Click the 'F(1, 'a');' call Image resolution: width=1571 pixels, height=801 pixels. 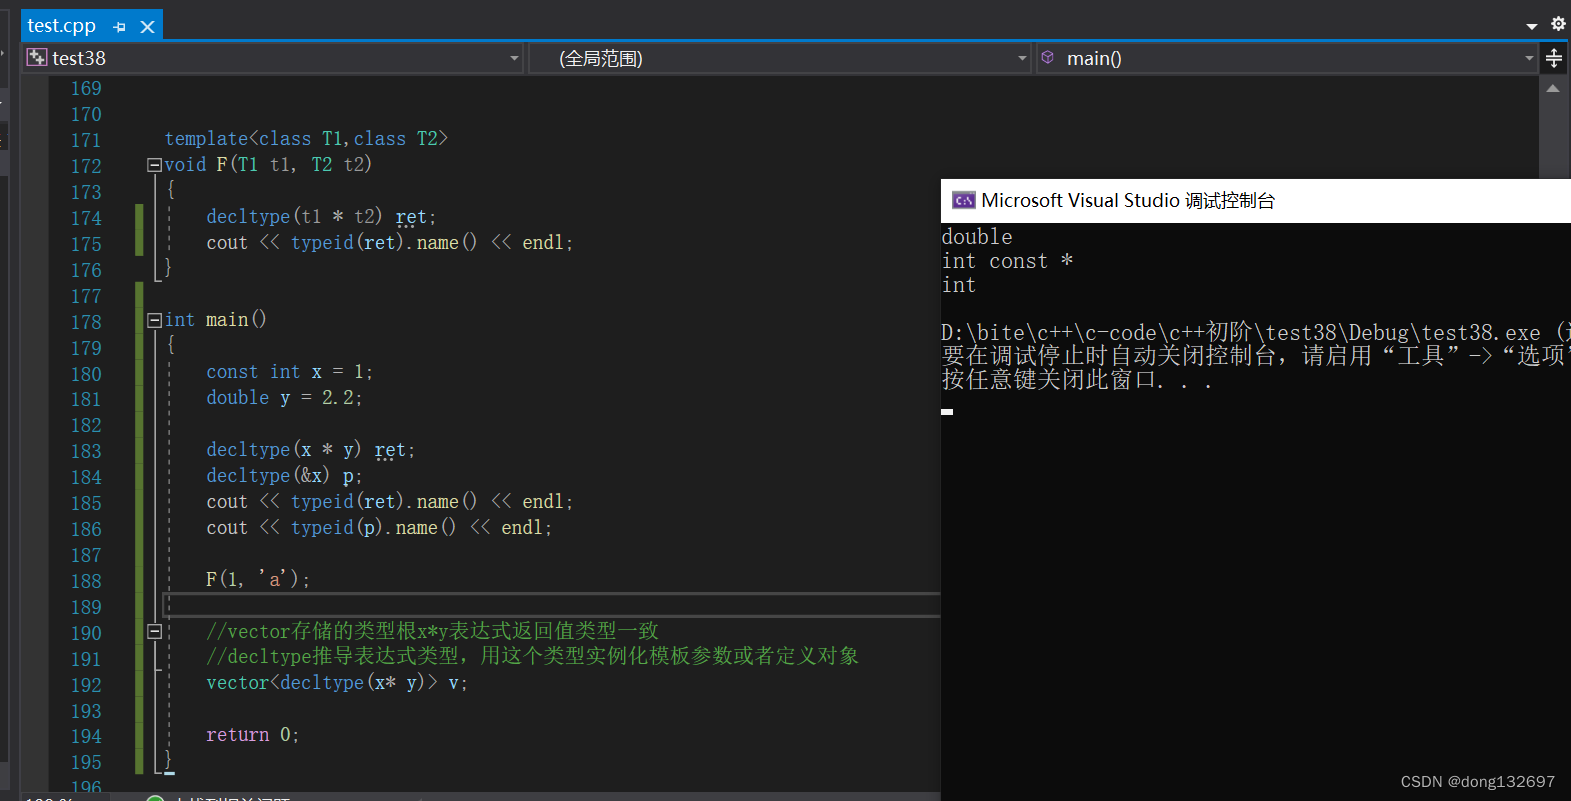[258, 579]
